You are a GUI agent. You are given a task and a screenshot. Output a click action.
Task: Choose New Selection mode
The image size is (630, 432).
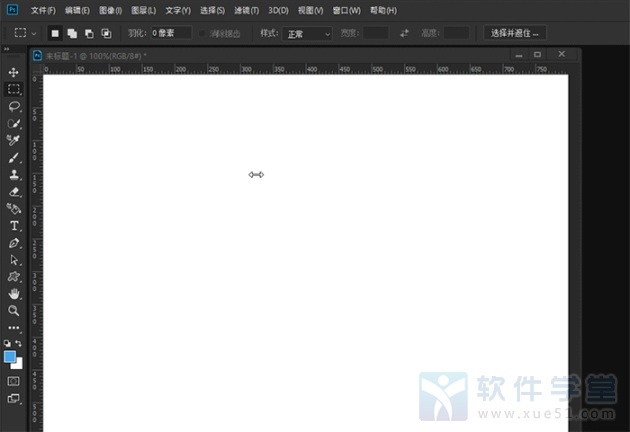click(55, 33)
